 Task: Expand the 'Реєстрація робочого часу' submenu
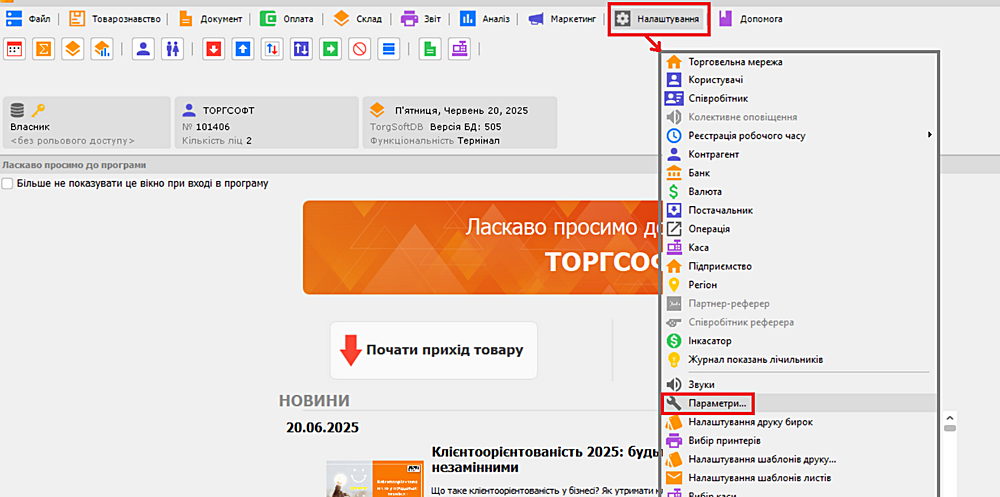[760, 135]
